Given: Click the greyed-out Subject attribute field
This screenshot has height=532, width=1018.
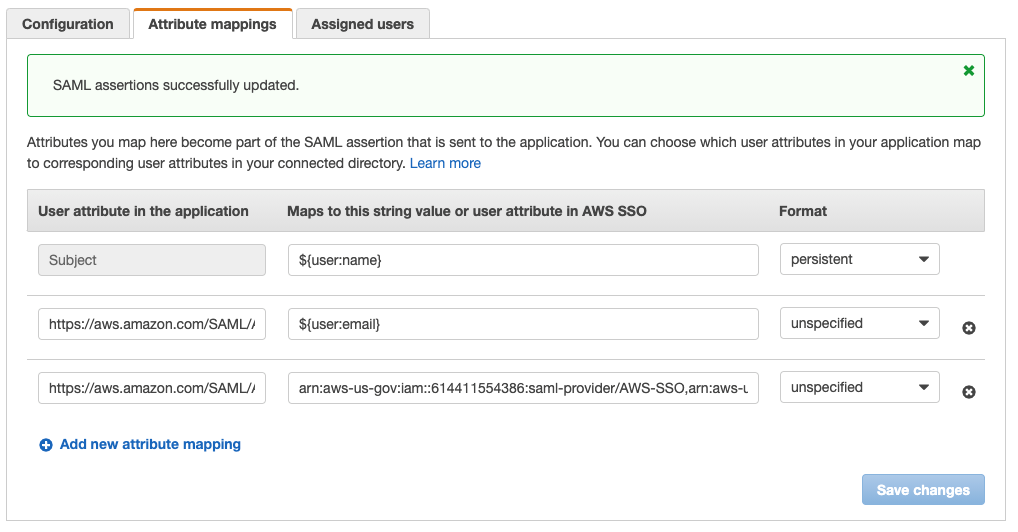Looking at the screenshot, I should point(152,260).
